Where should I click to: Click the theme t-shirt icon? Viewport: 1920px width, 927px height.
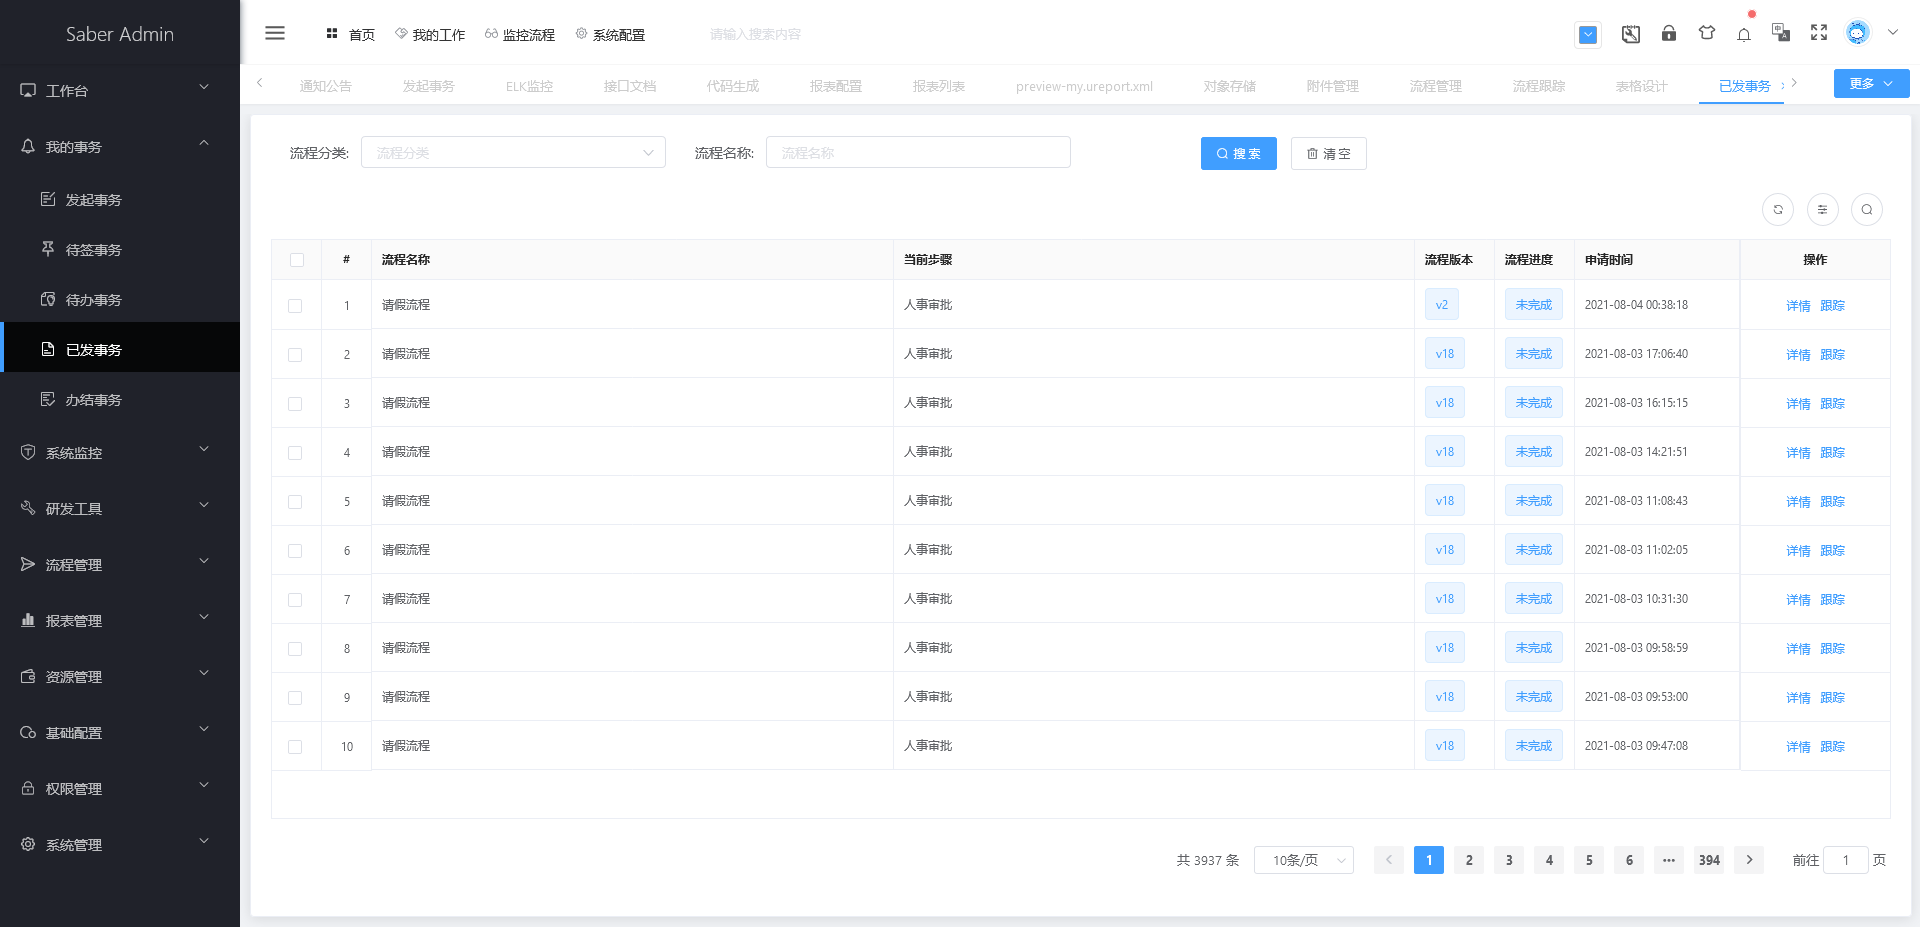[1706, 33]
